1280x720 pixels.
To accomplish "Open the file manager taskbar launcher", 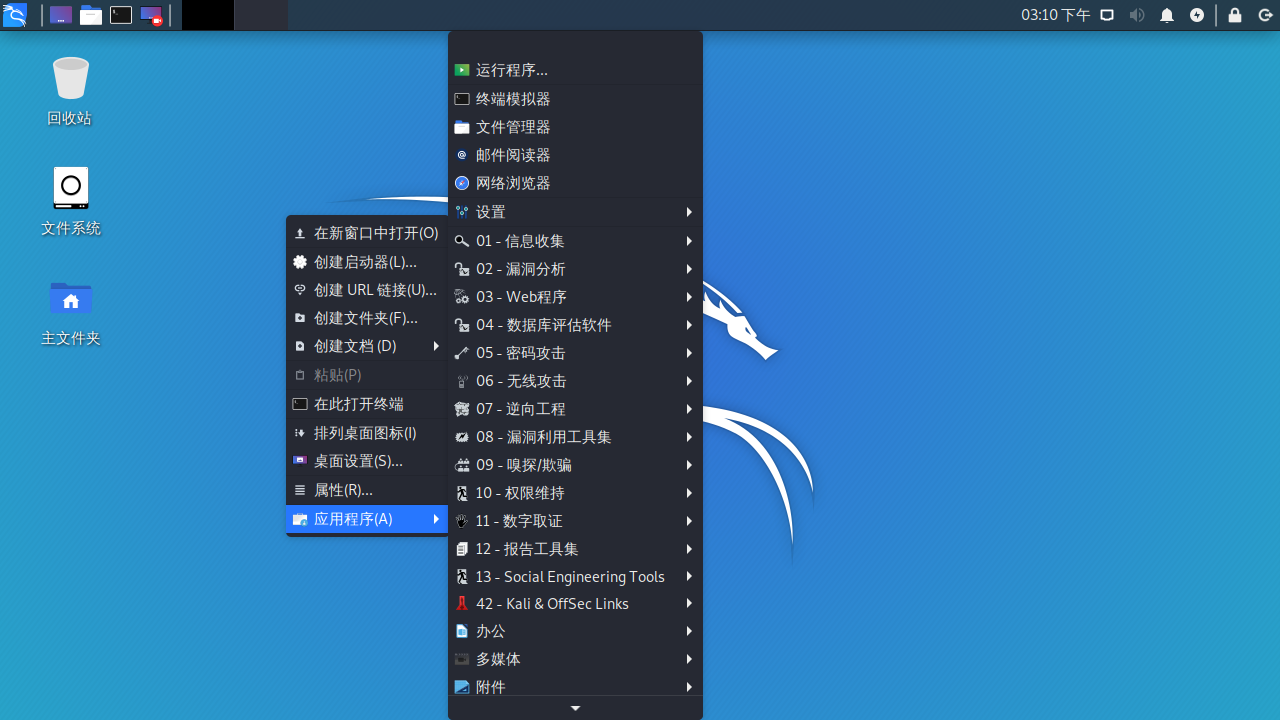I will [x=91, y=15].
